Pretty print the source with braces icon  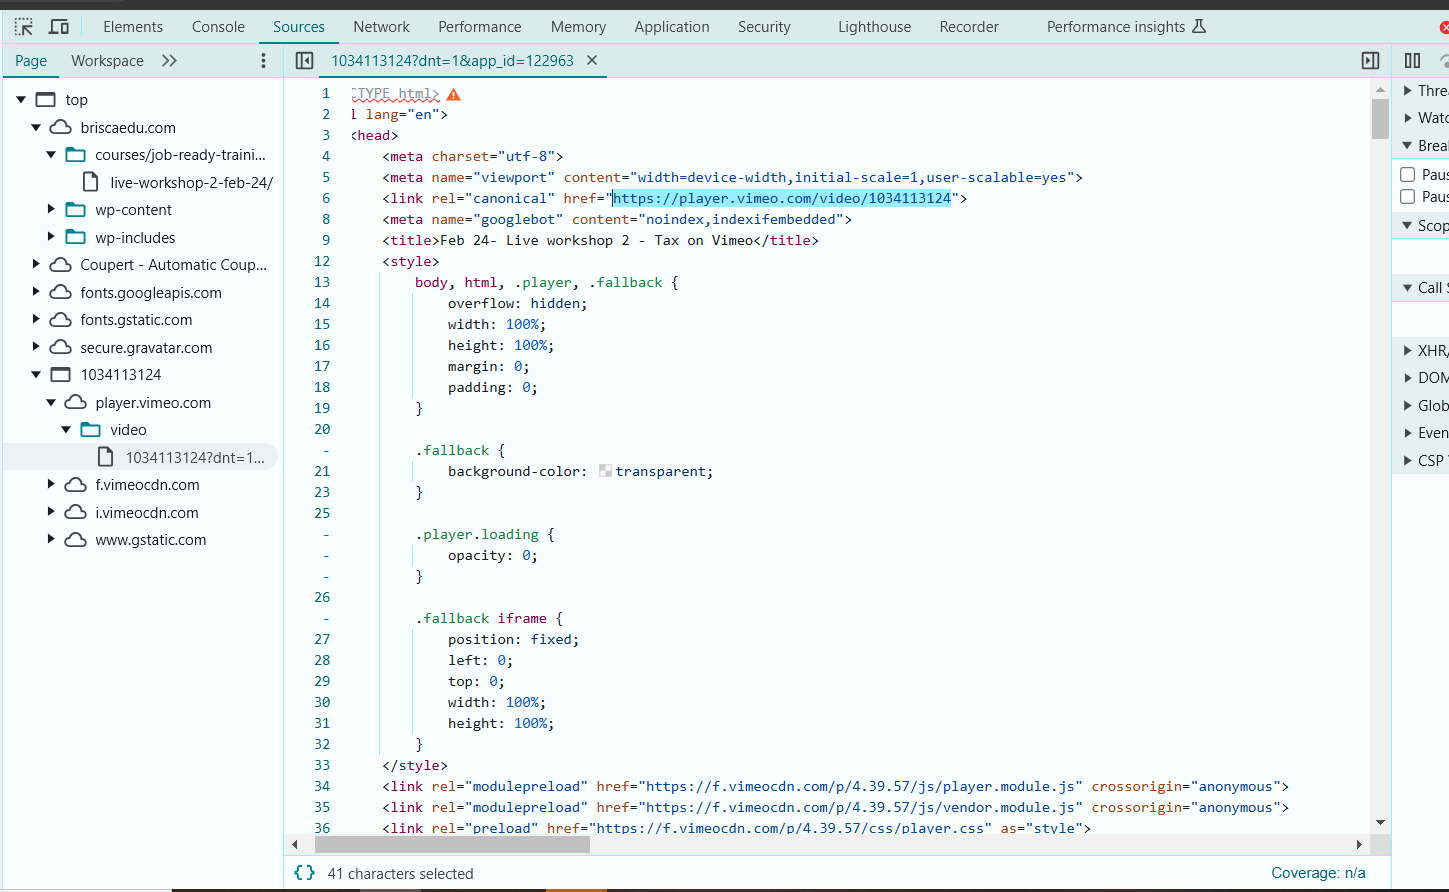click(304, 873)
